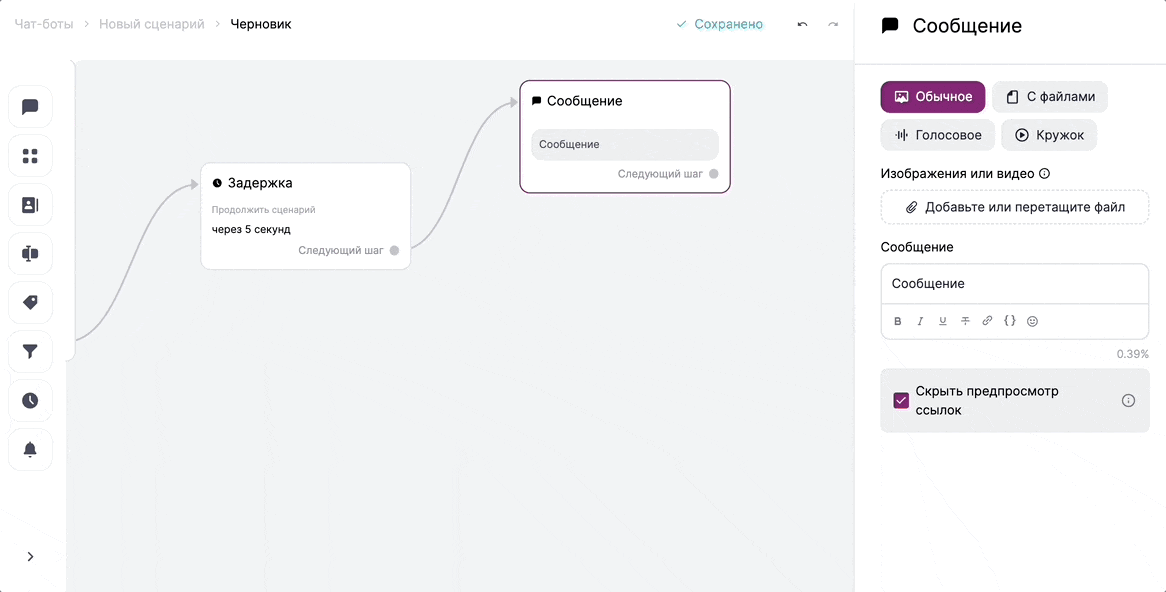Click message preview inside Сообщение node
Screen dimensions: 1166x592
point(625,144)
